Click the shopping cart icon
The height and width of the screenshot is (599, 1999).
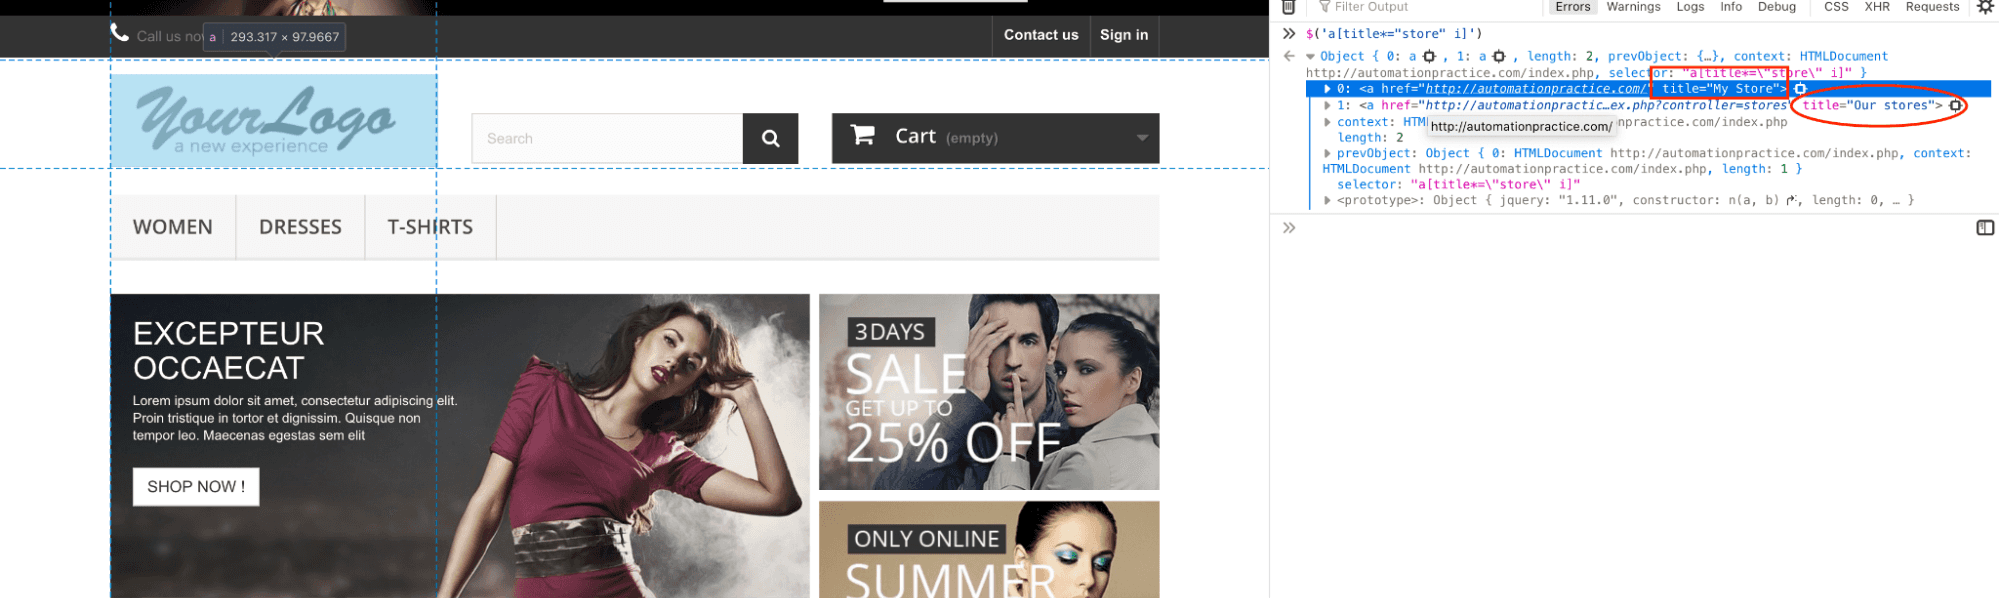coord(862,134)
